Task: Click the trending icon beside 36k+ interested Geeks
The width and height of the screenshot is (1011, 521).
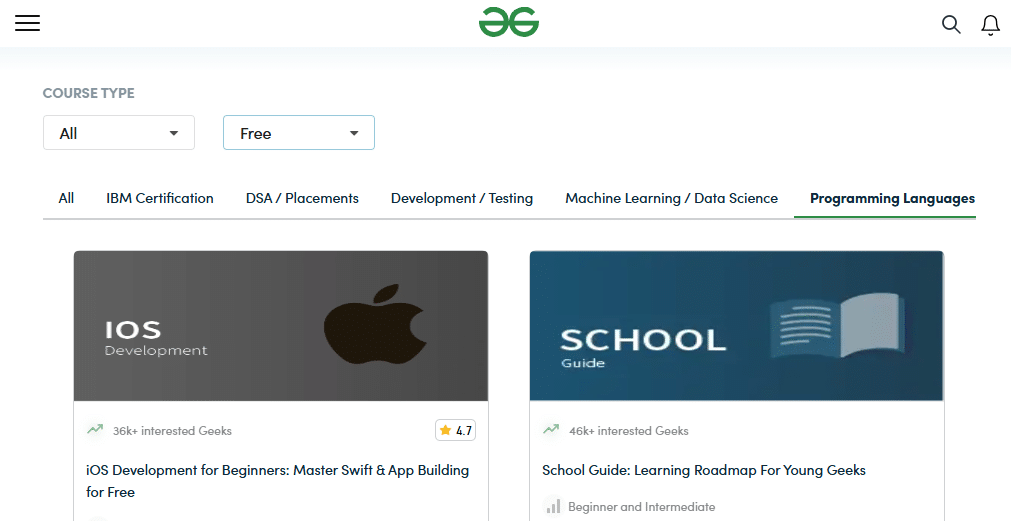Action: coord(95,429)
